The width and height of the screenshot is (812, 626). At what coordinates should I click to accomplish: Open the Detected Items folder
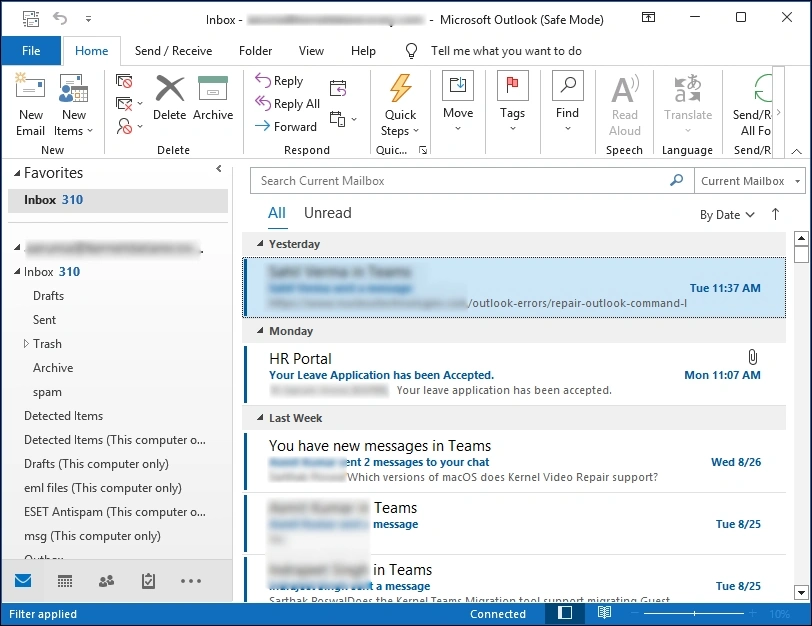click(63, 416)
